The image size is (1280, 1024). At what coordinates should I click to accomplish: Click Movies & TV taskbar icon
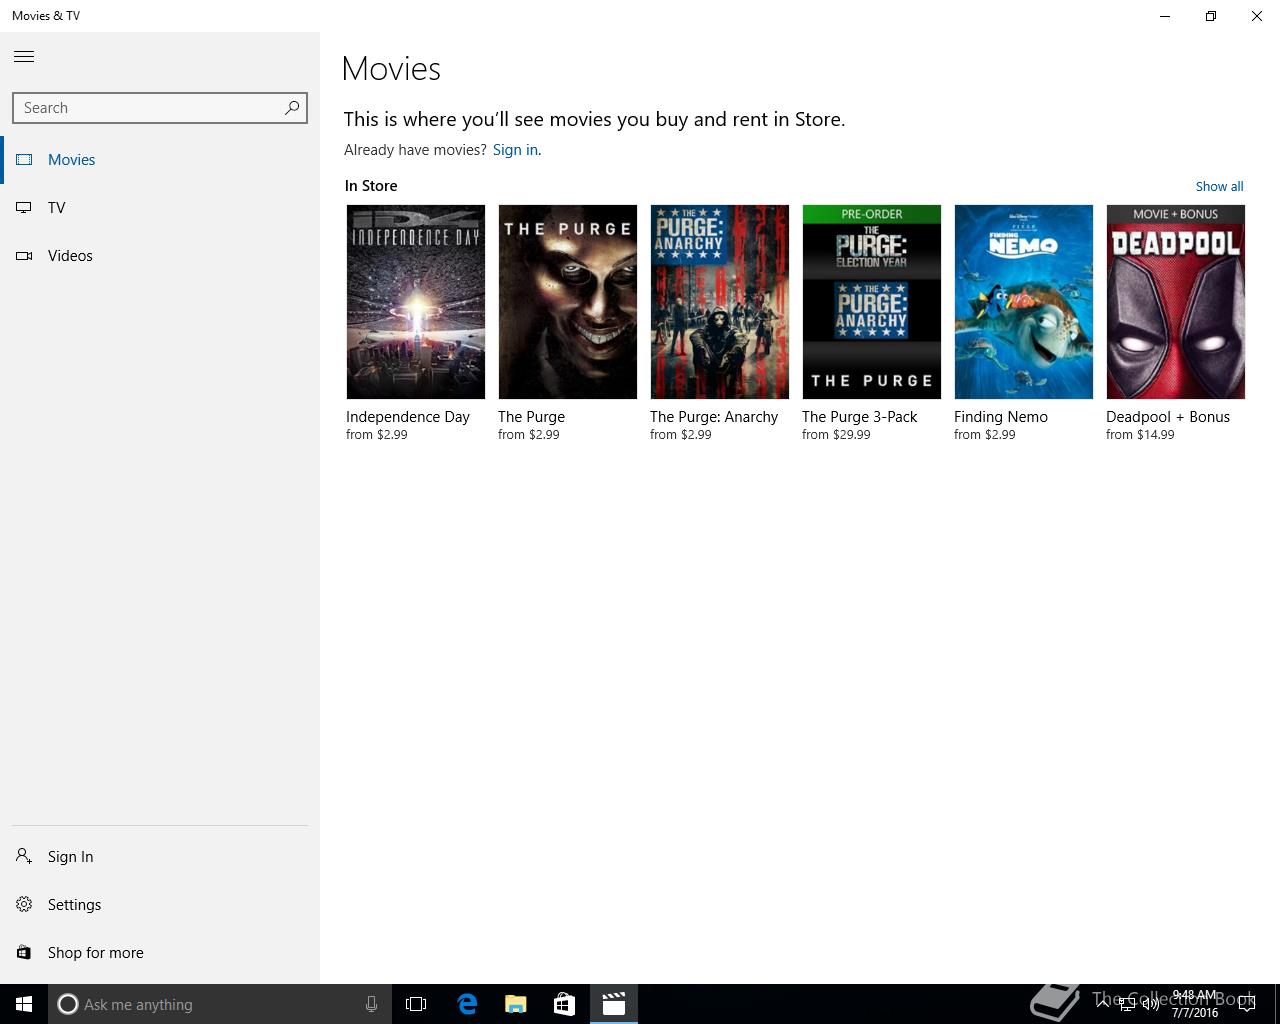pyautogui.click(x=613, y=1004)
